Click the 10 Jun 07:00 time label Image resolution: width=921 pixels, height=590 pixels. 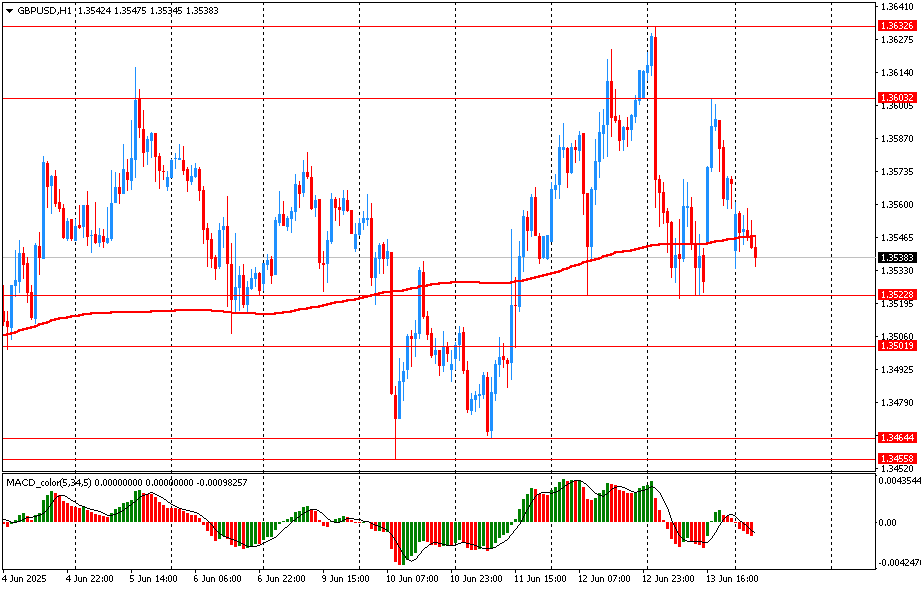(x=410, y=578)
